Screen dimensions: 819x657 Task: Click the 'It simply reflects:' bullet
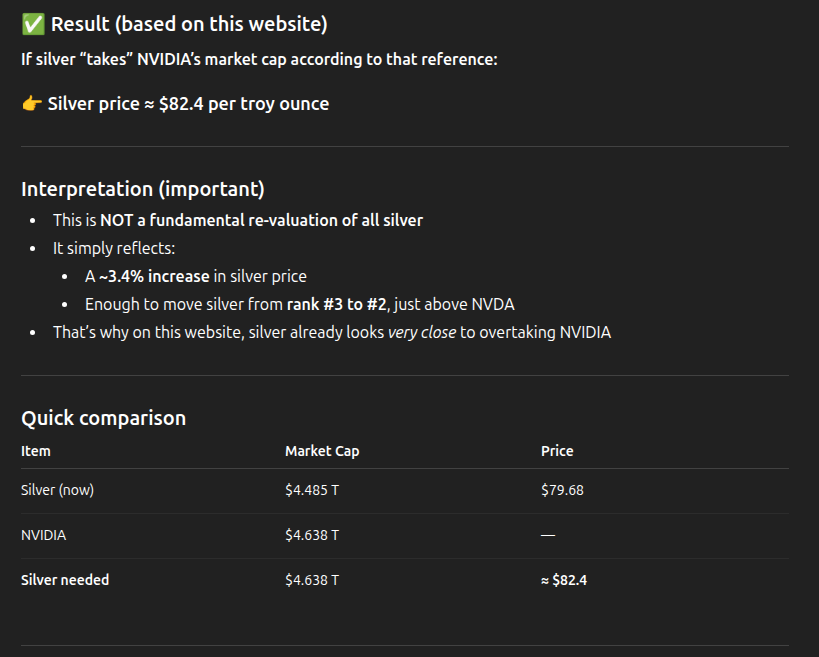tap(114, 249)
